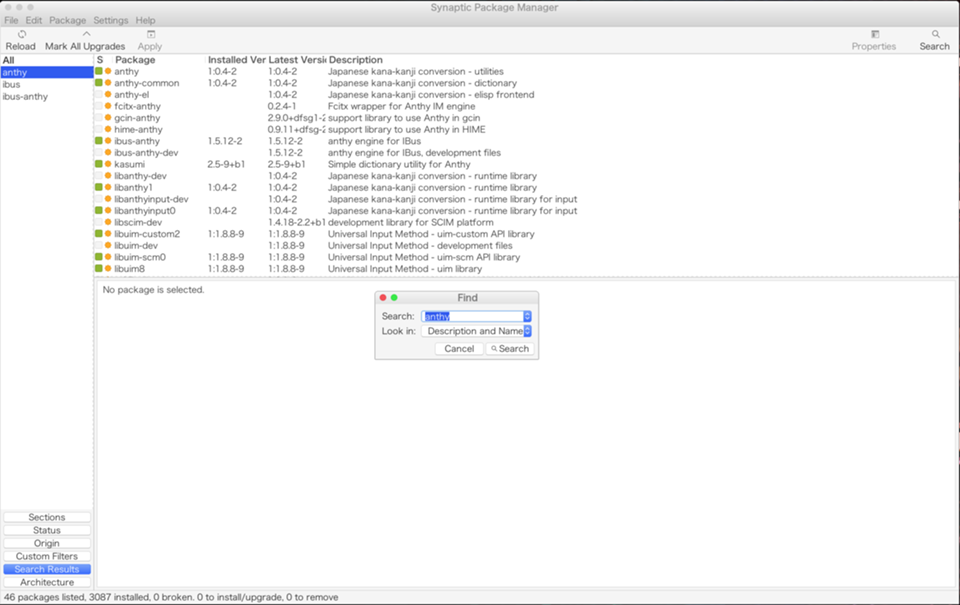
Task: Click the Search magnifier toolbar icon
Action: (935, 34)
